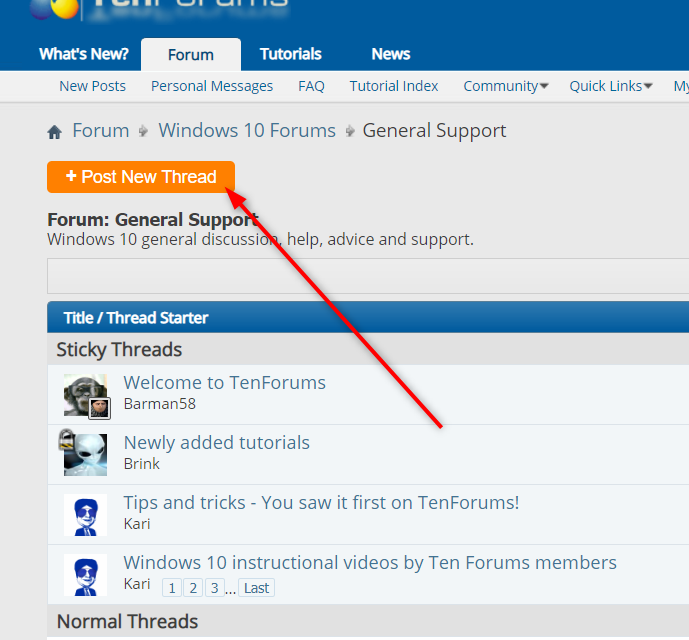Click the home icon in breadcrumb
Image resolution: width=689 pixels, height=640 pixels.
tap(54, 132)
